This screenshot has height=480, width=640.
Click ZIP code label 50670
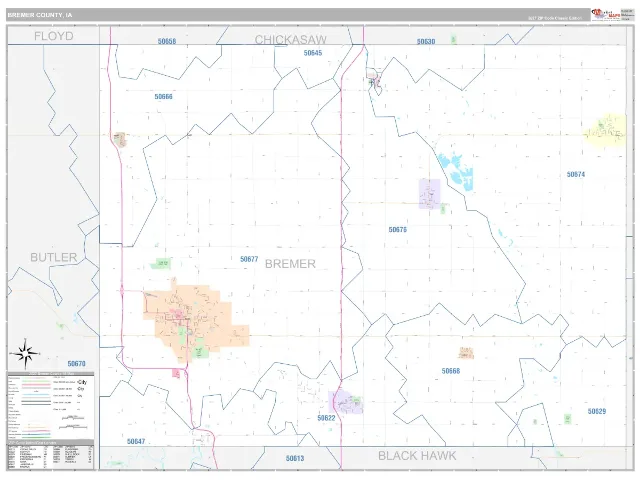tap(76, 364)
